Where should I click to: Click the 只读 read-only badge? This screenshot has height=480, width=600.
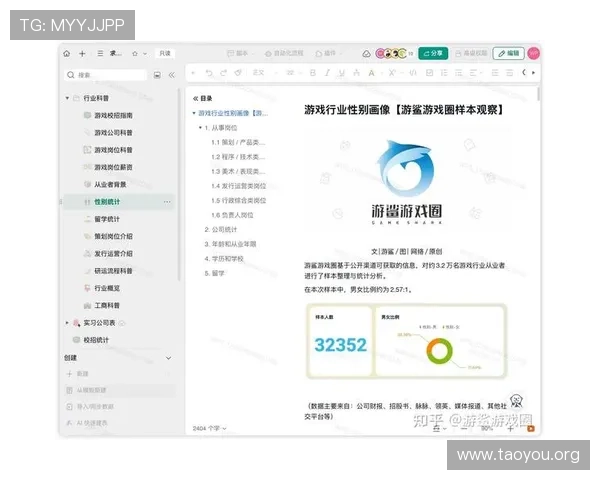pos(165,53)
